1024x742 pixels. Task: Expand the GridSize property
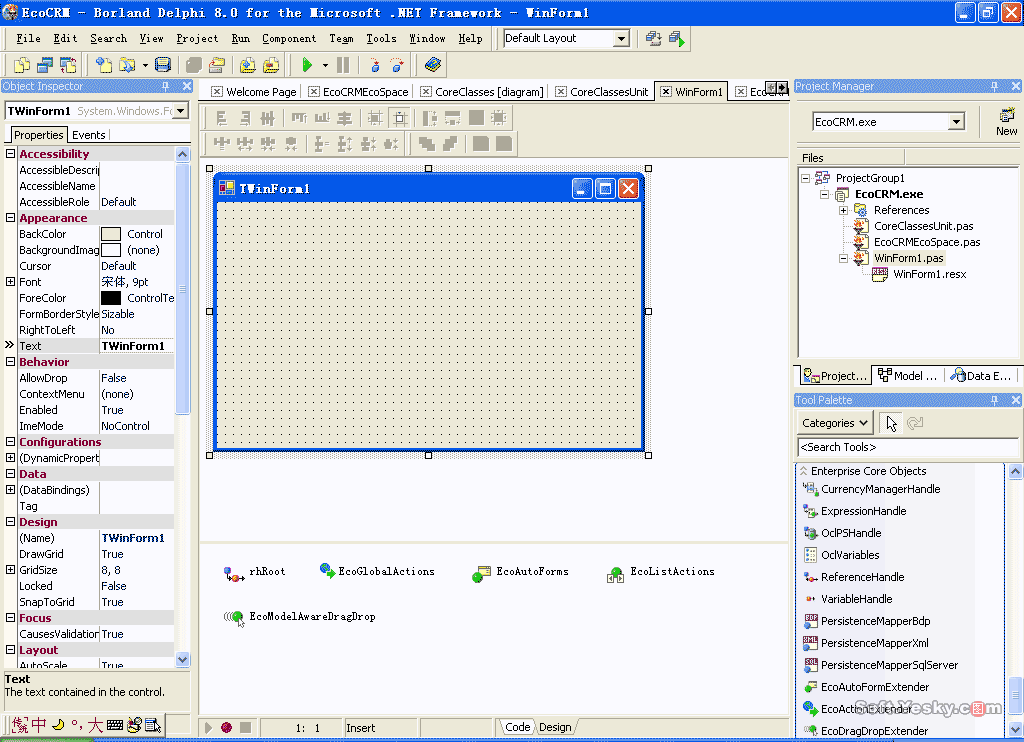[x=10, y=570]
